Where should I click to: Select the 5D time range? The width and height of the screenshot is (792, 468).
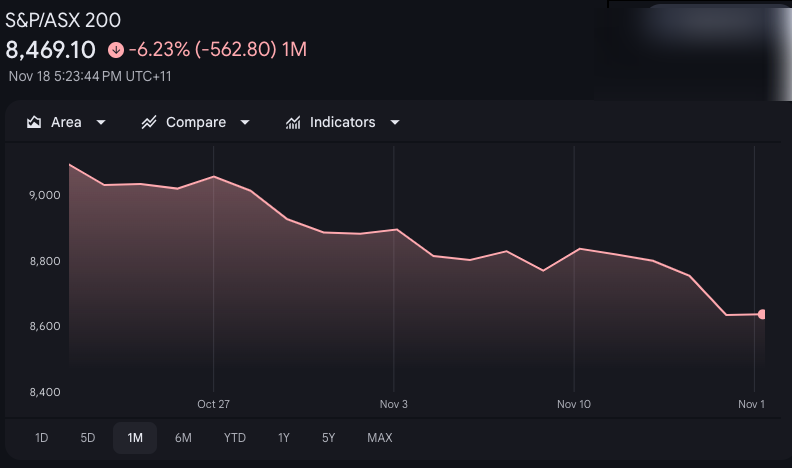tap(88, 438)
